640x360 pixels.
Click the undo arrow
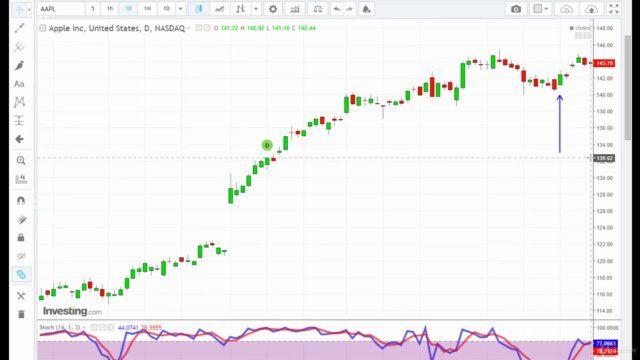pyautogui.click(x=336, y=9)
